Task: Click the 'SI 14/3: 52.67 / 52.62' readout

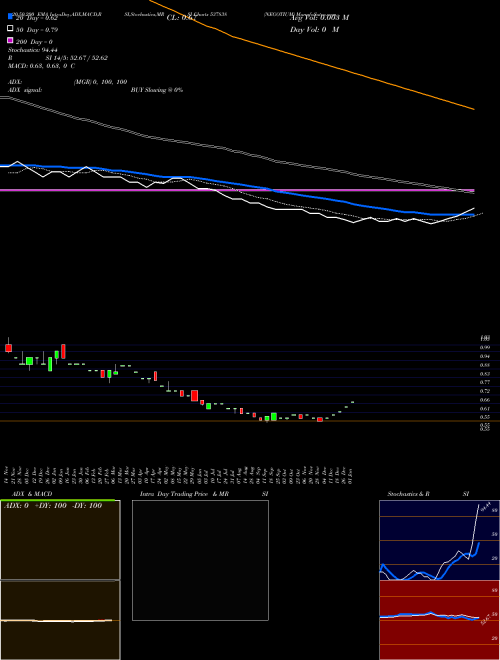Action: pos(77,58)
